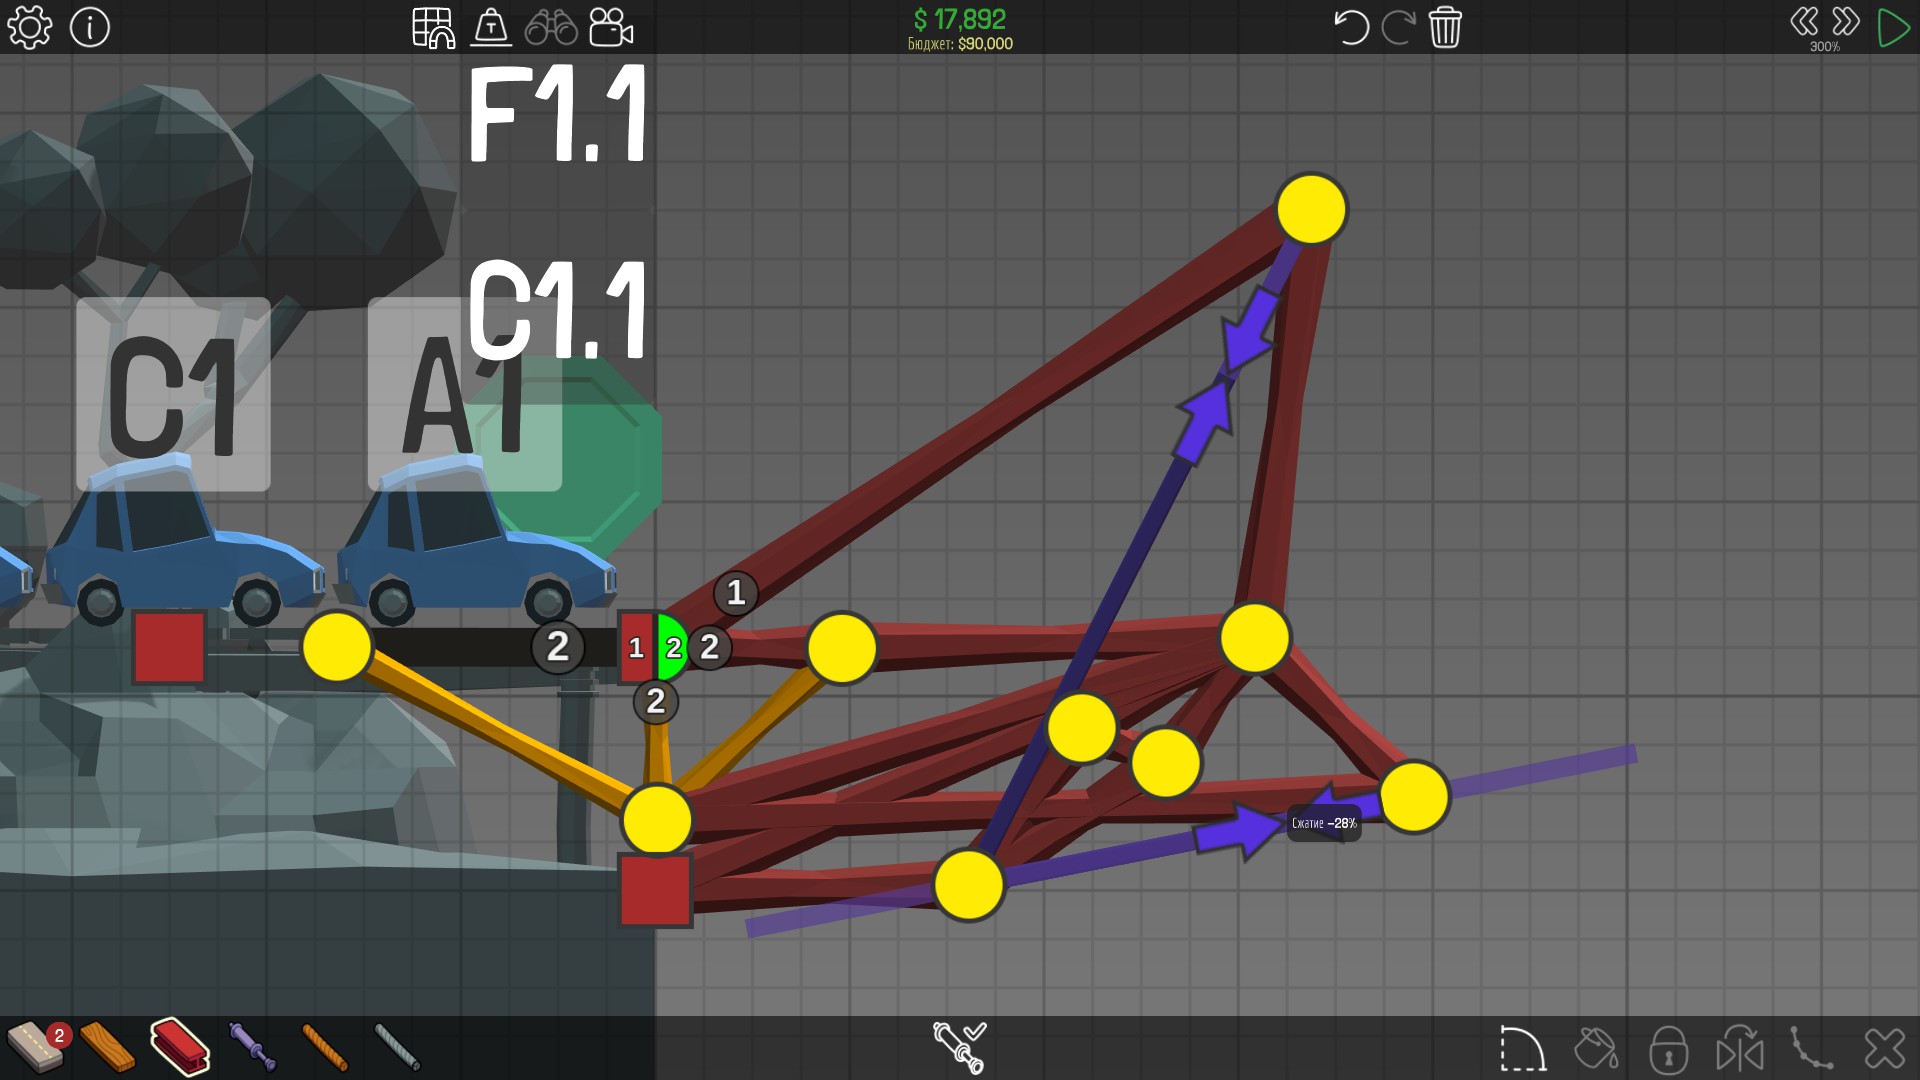
Task: Select the red steel material
Action: tap(180, 1046)
